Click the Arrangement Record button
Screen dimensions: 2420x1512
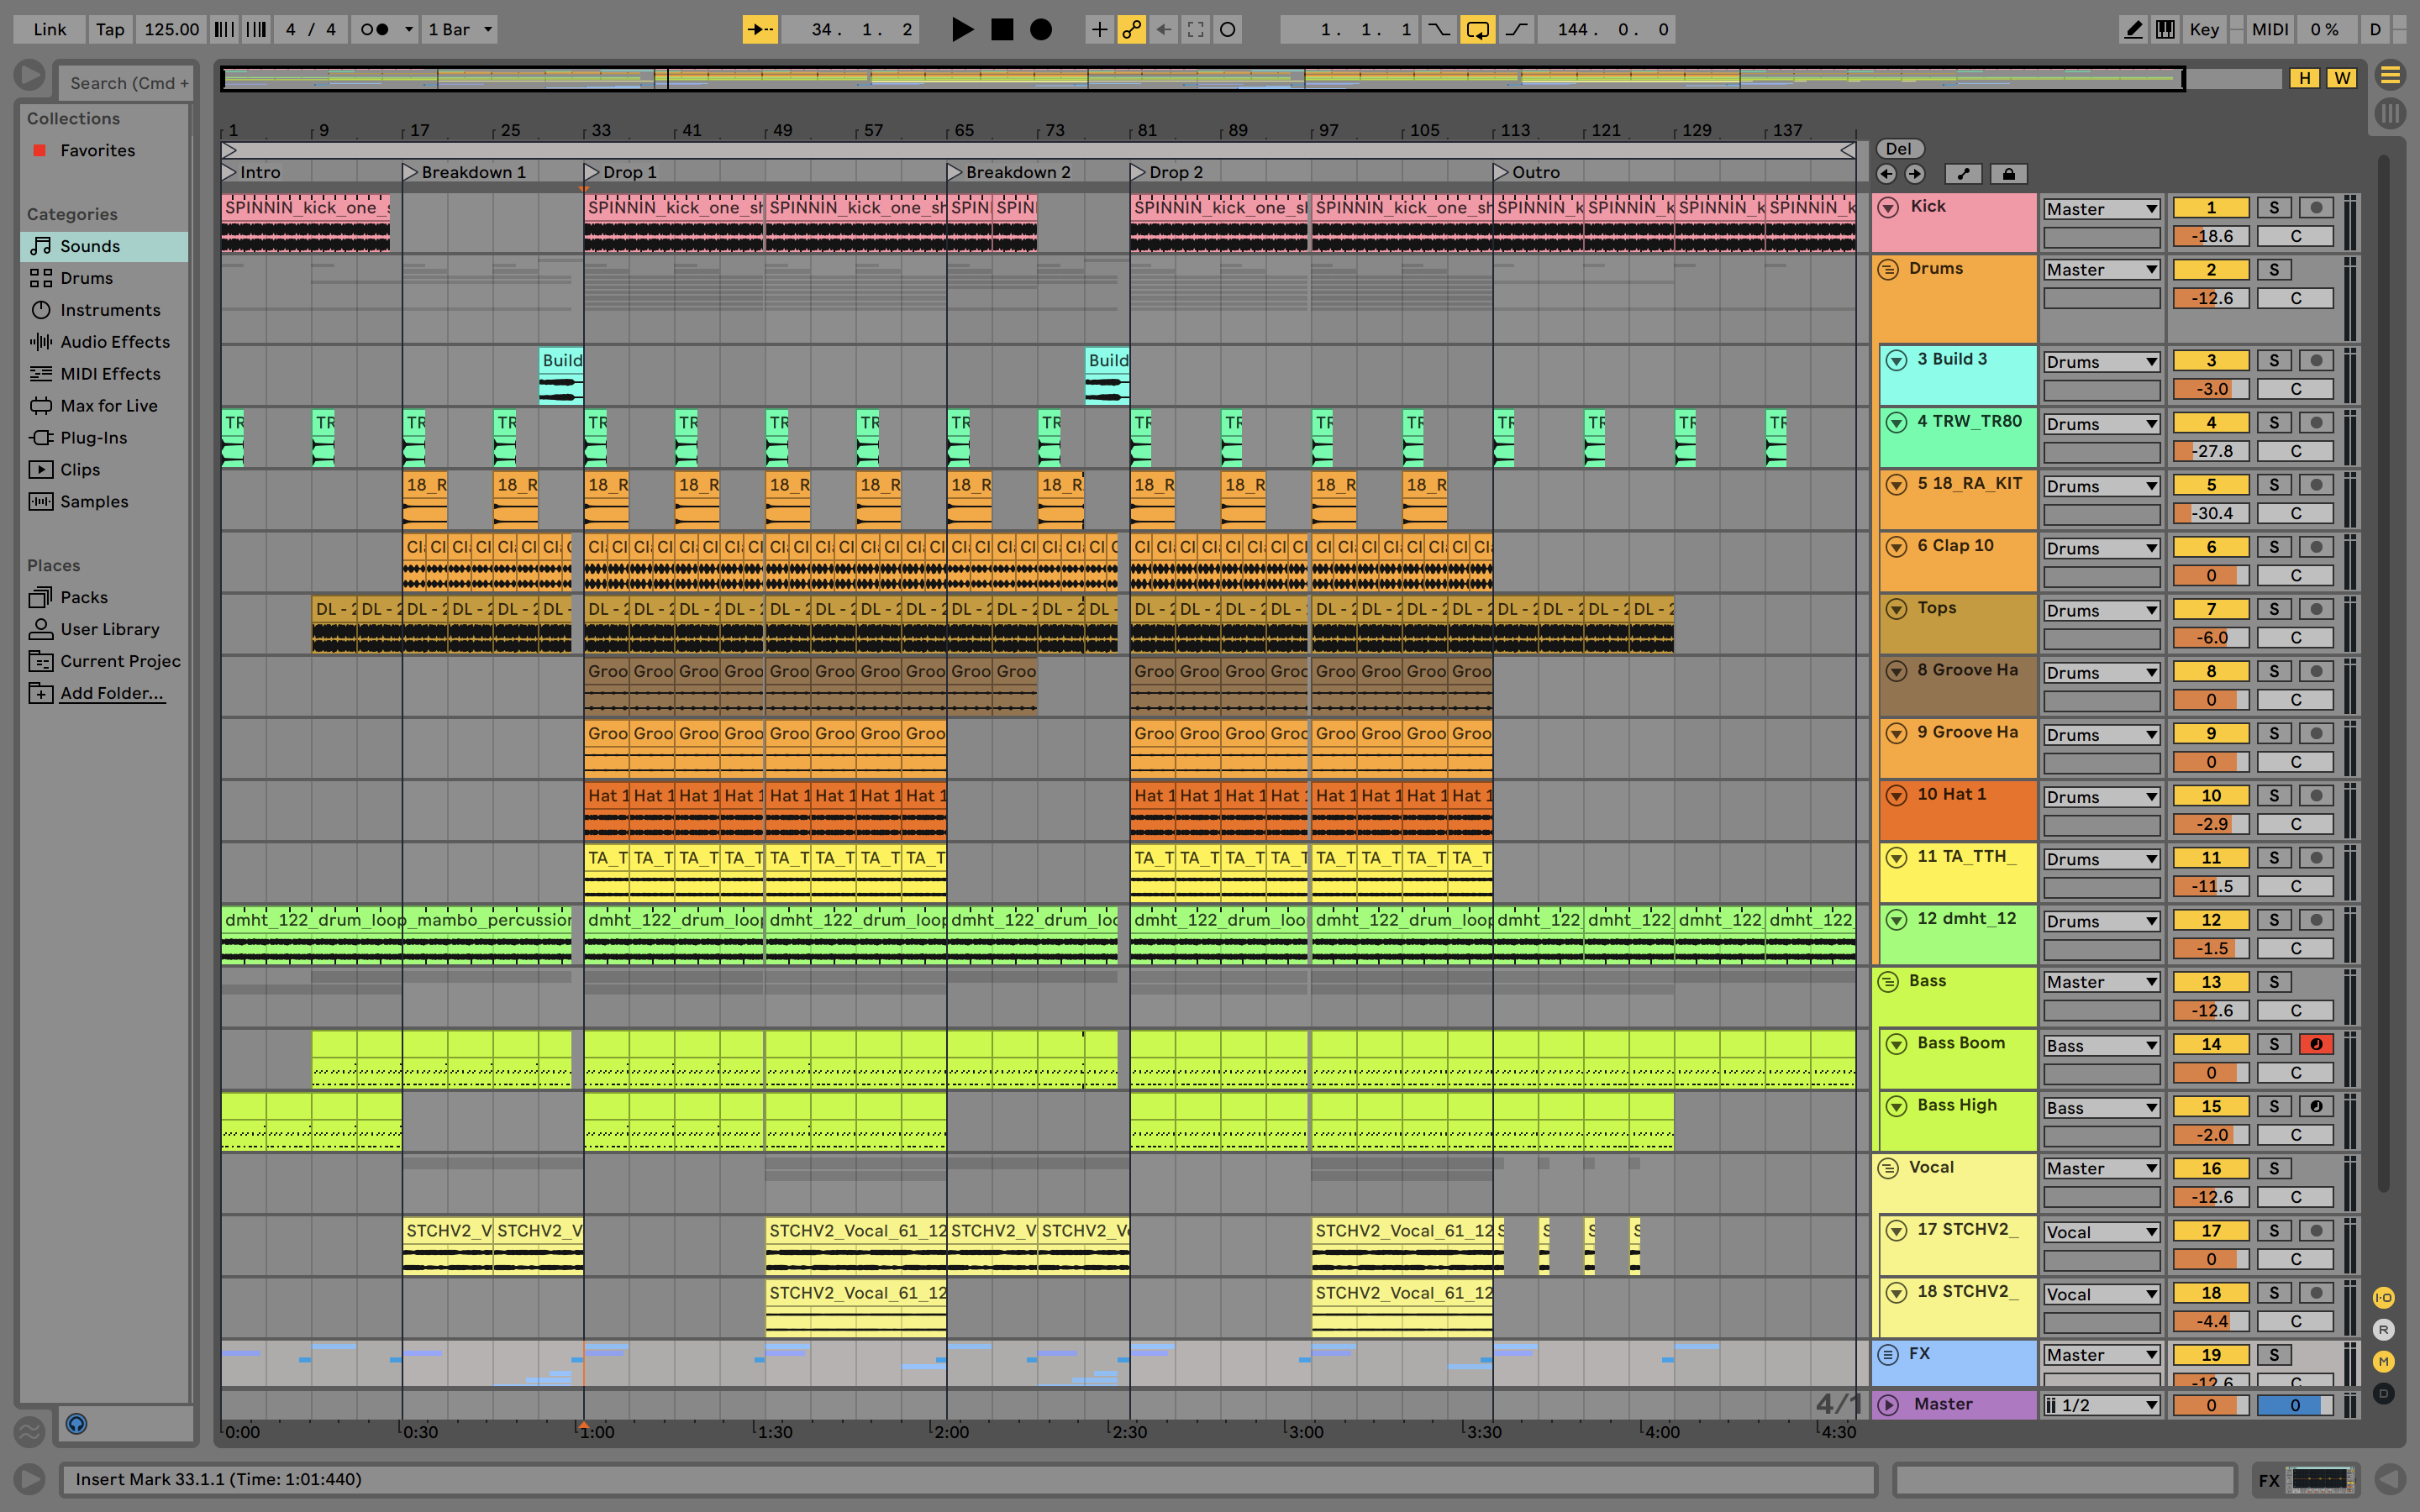pos(1041,29)
